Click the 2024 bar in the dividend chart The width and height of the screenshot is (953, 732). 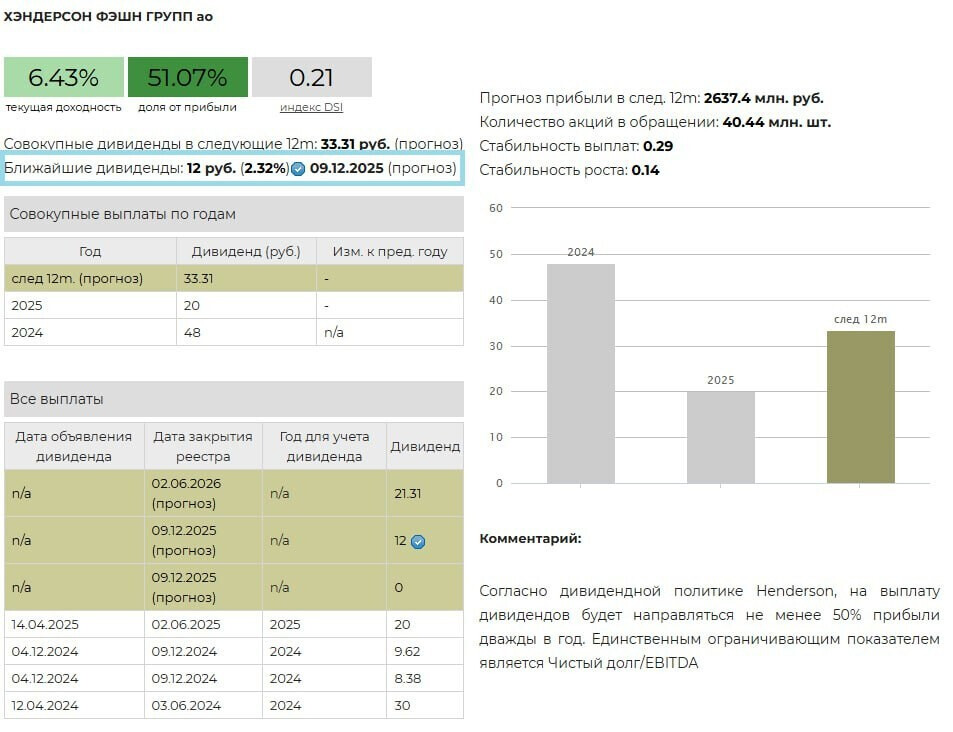coord(580,373)
